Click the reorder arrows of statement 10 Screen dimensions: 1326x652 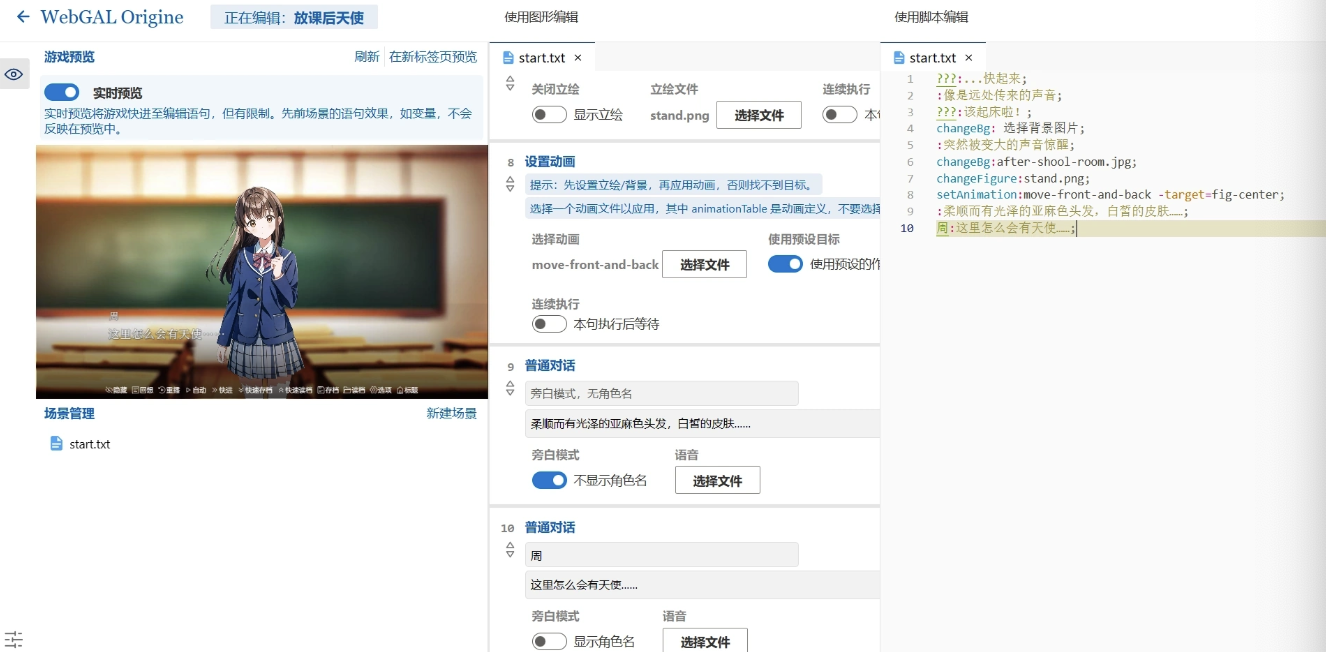coord(510,550)
